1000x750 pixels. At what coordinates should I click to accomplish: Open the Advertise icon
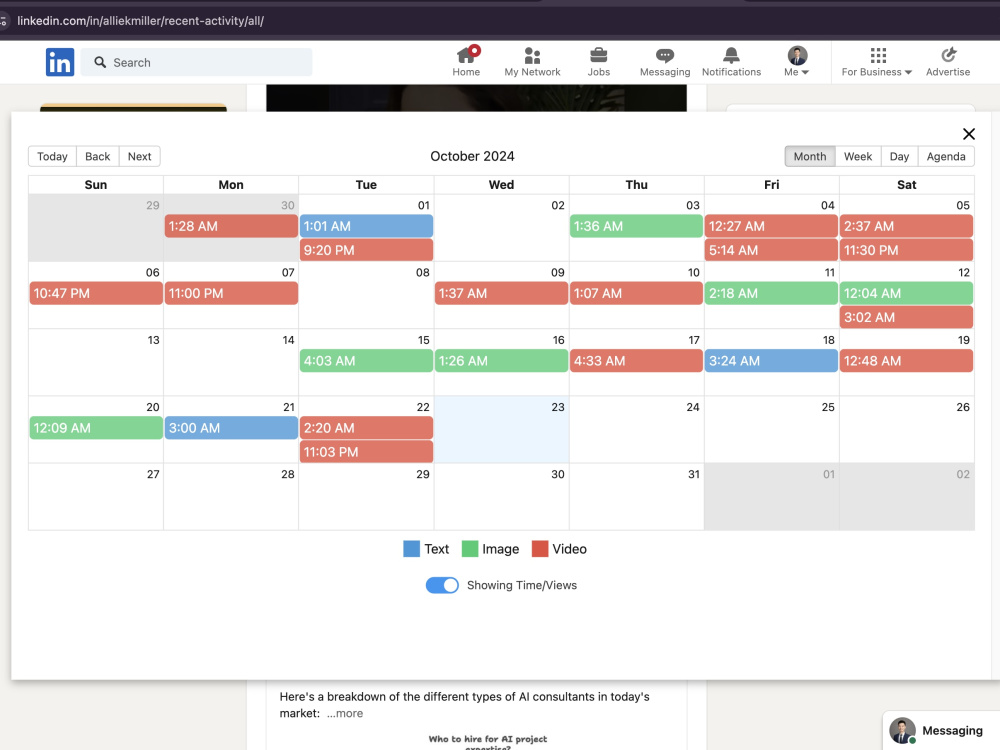point(948,62)
